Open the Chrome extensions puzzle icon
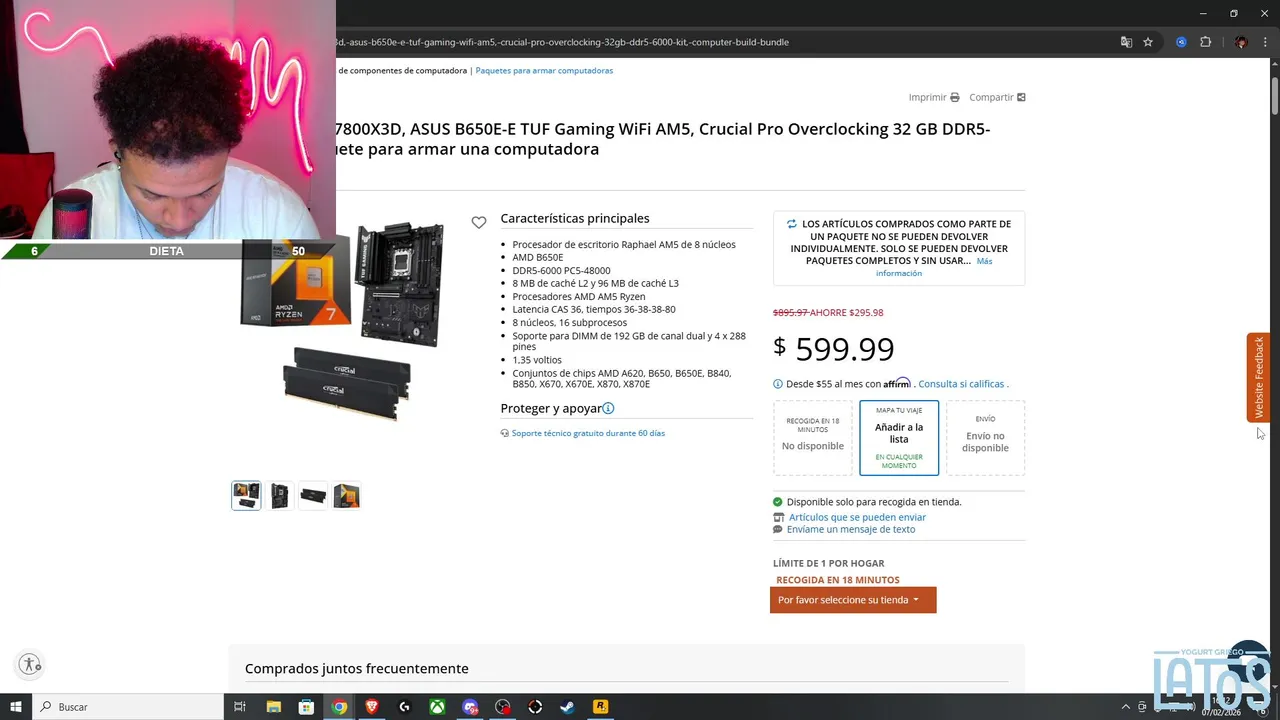This screenshot has height=720, width=1280. 1205,42
